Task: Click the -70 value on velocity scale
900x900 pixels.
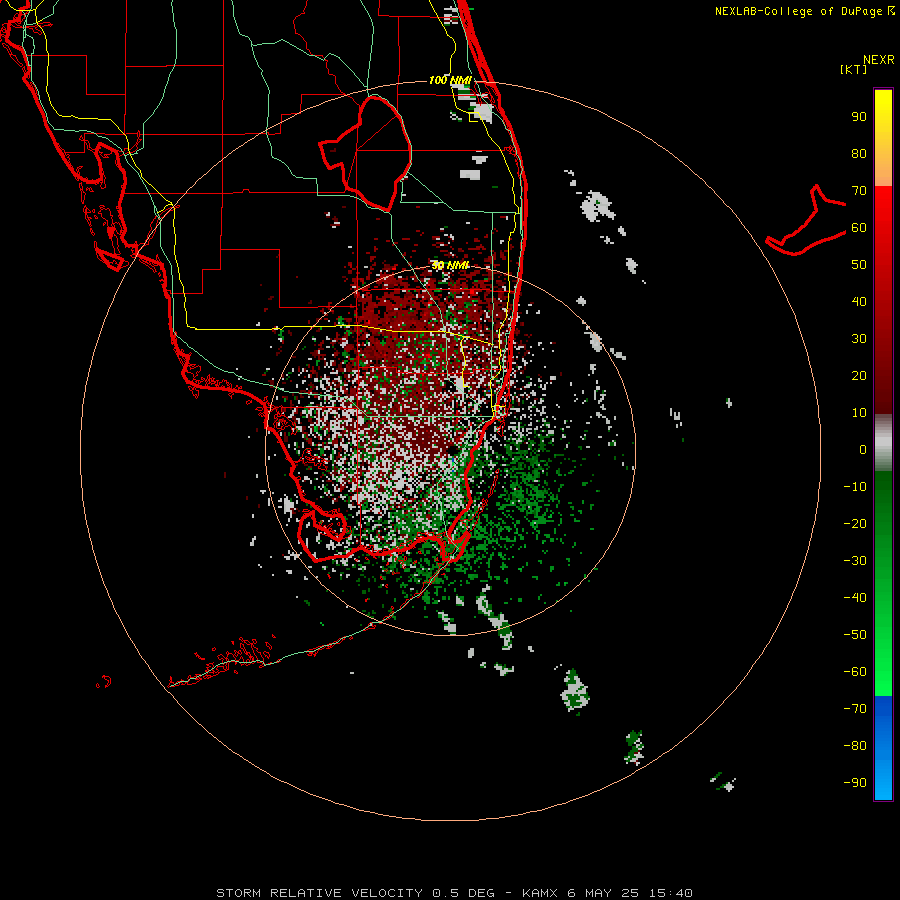Action: click(x=855, y=709)
